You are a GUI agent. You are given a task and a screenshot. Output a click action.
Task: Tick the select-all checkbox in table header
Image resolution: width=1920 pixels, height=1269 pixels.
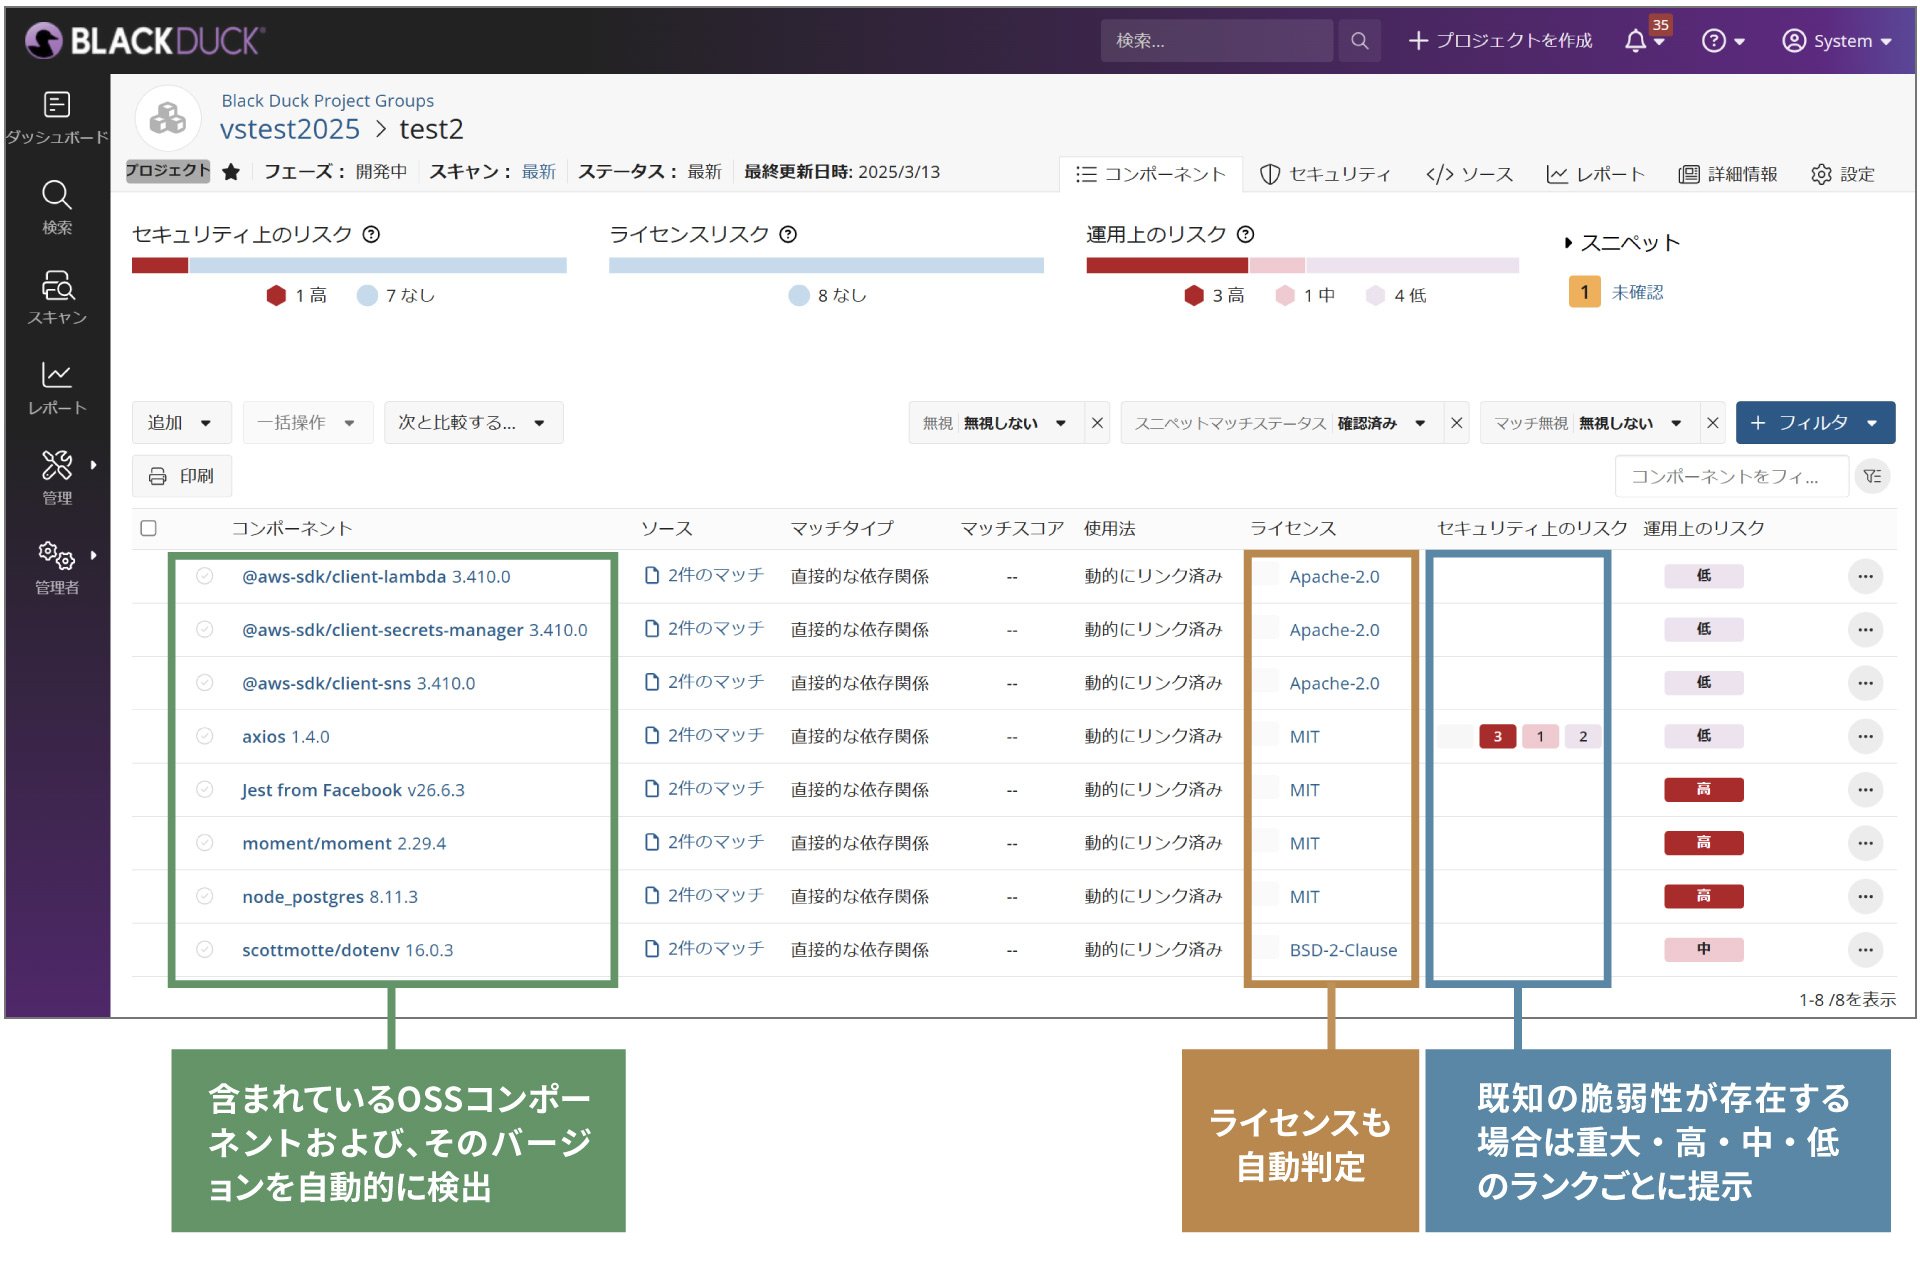[148, 528]
